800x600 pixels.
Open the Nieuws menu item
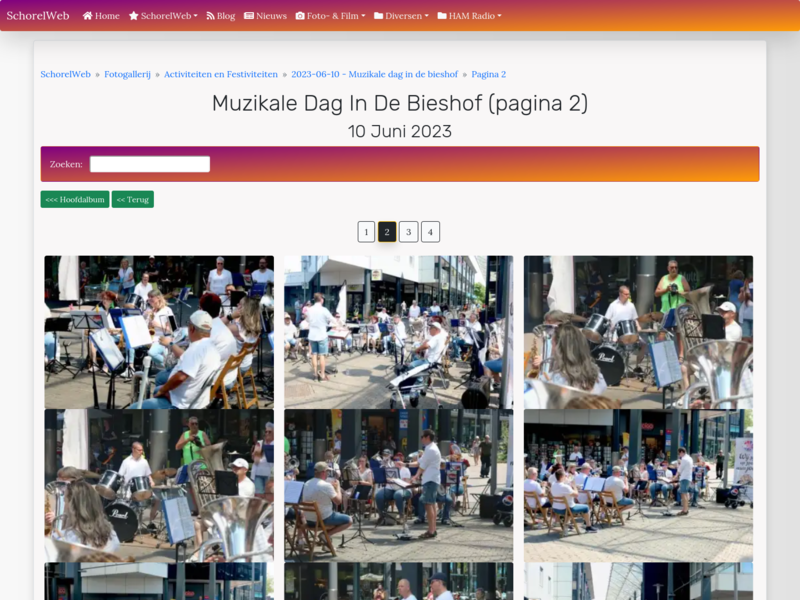(x=265, y=16)
